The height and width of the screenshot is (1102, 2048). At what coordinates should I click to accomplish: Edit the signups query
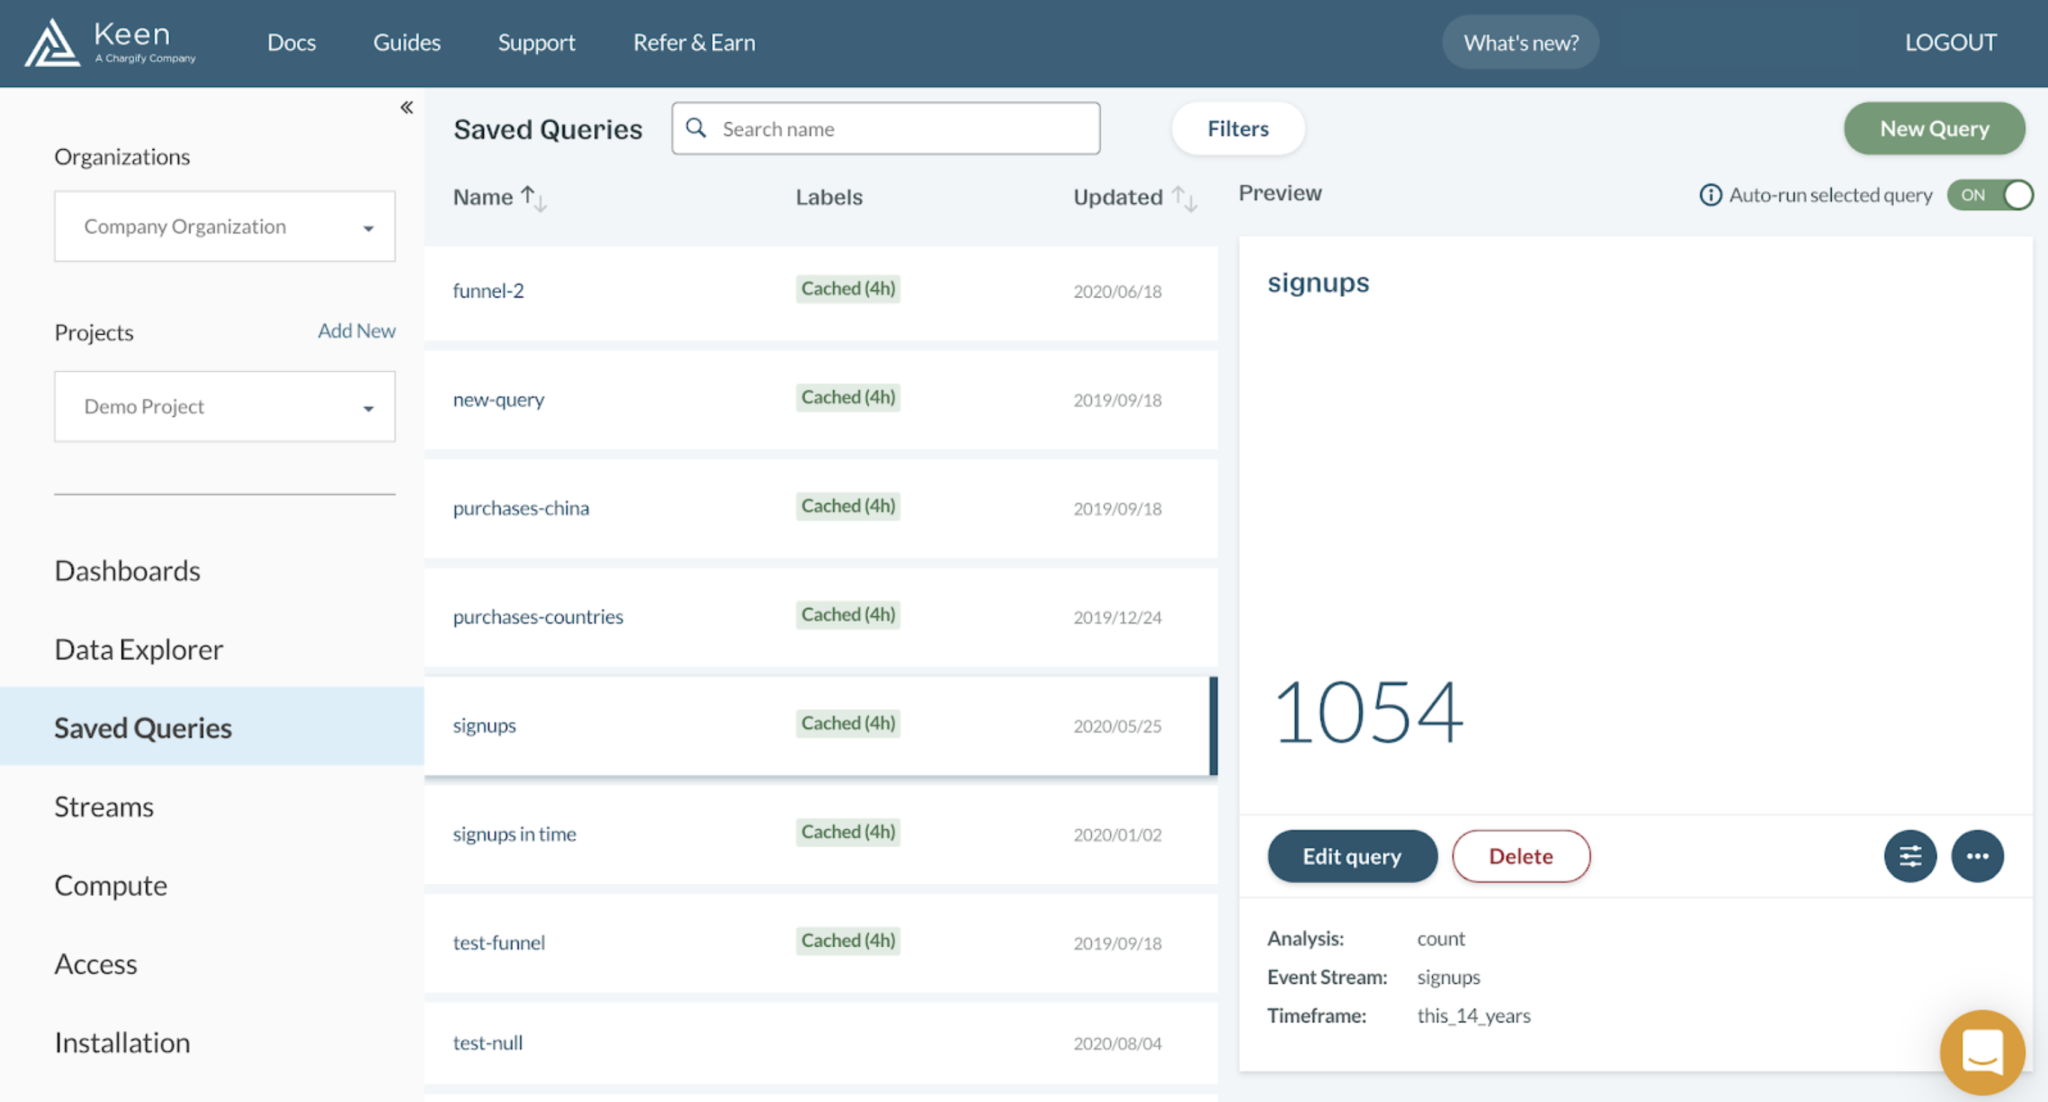click(x=1352, y=856)
